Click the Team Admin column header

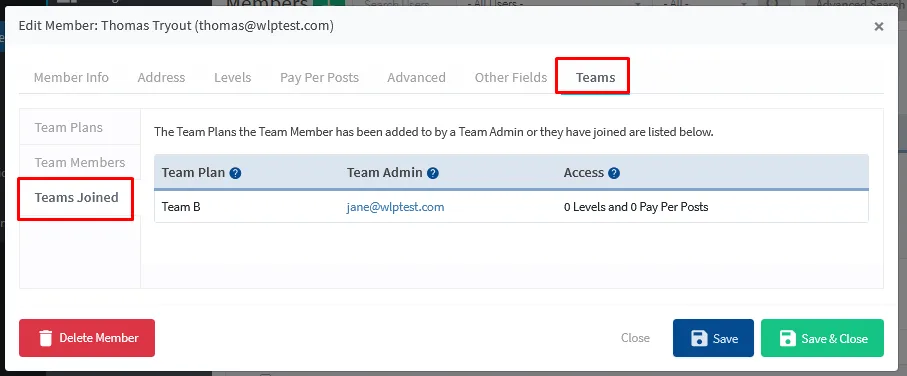point(385,172)
